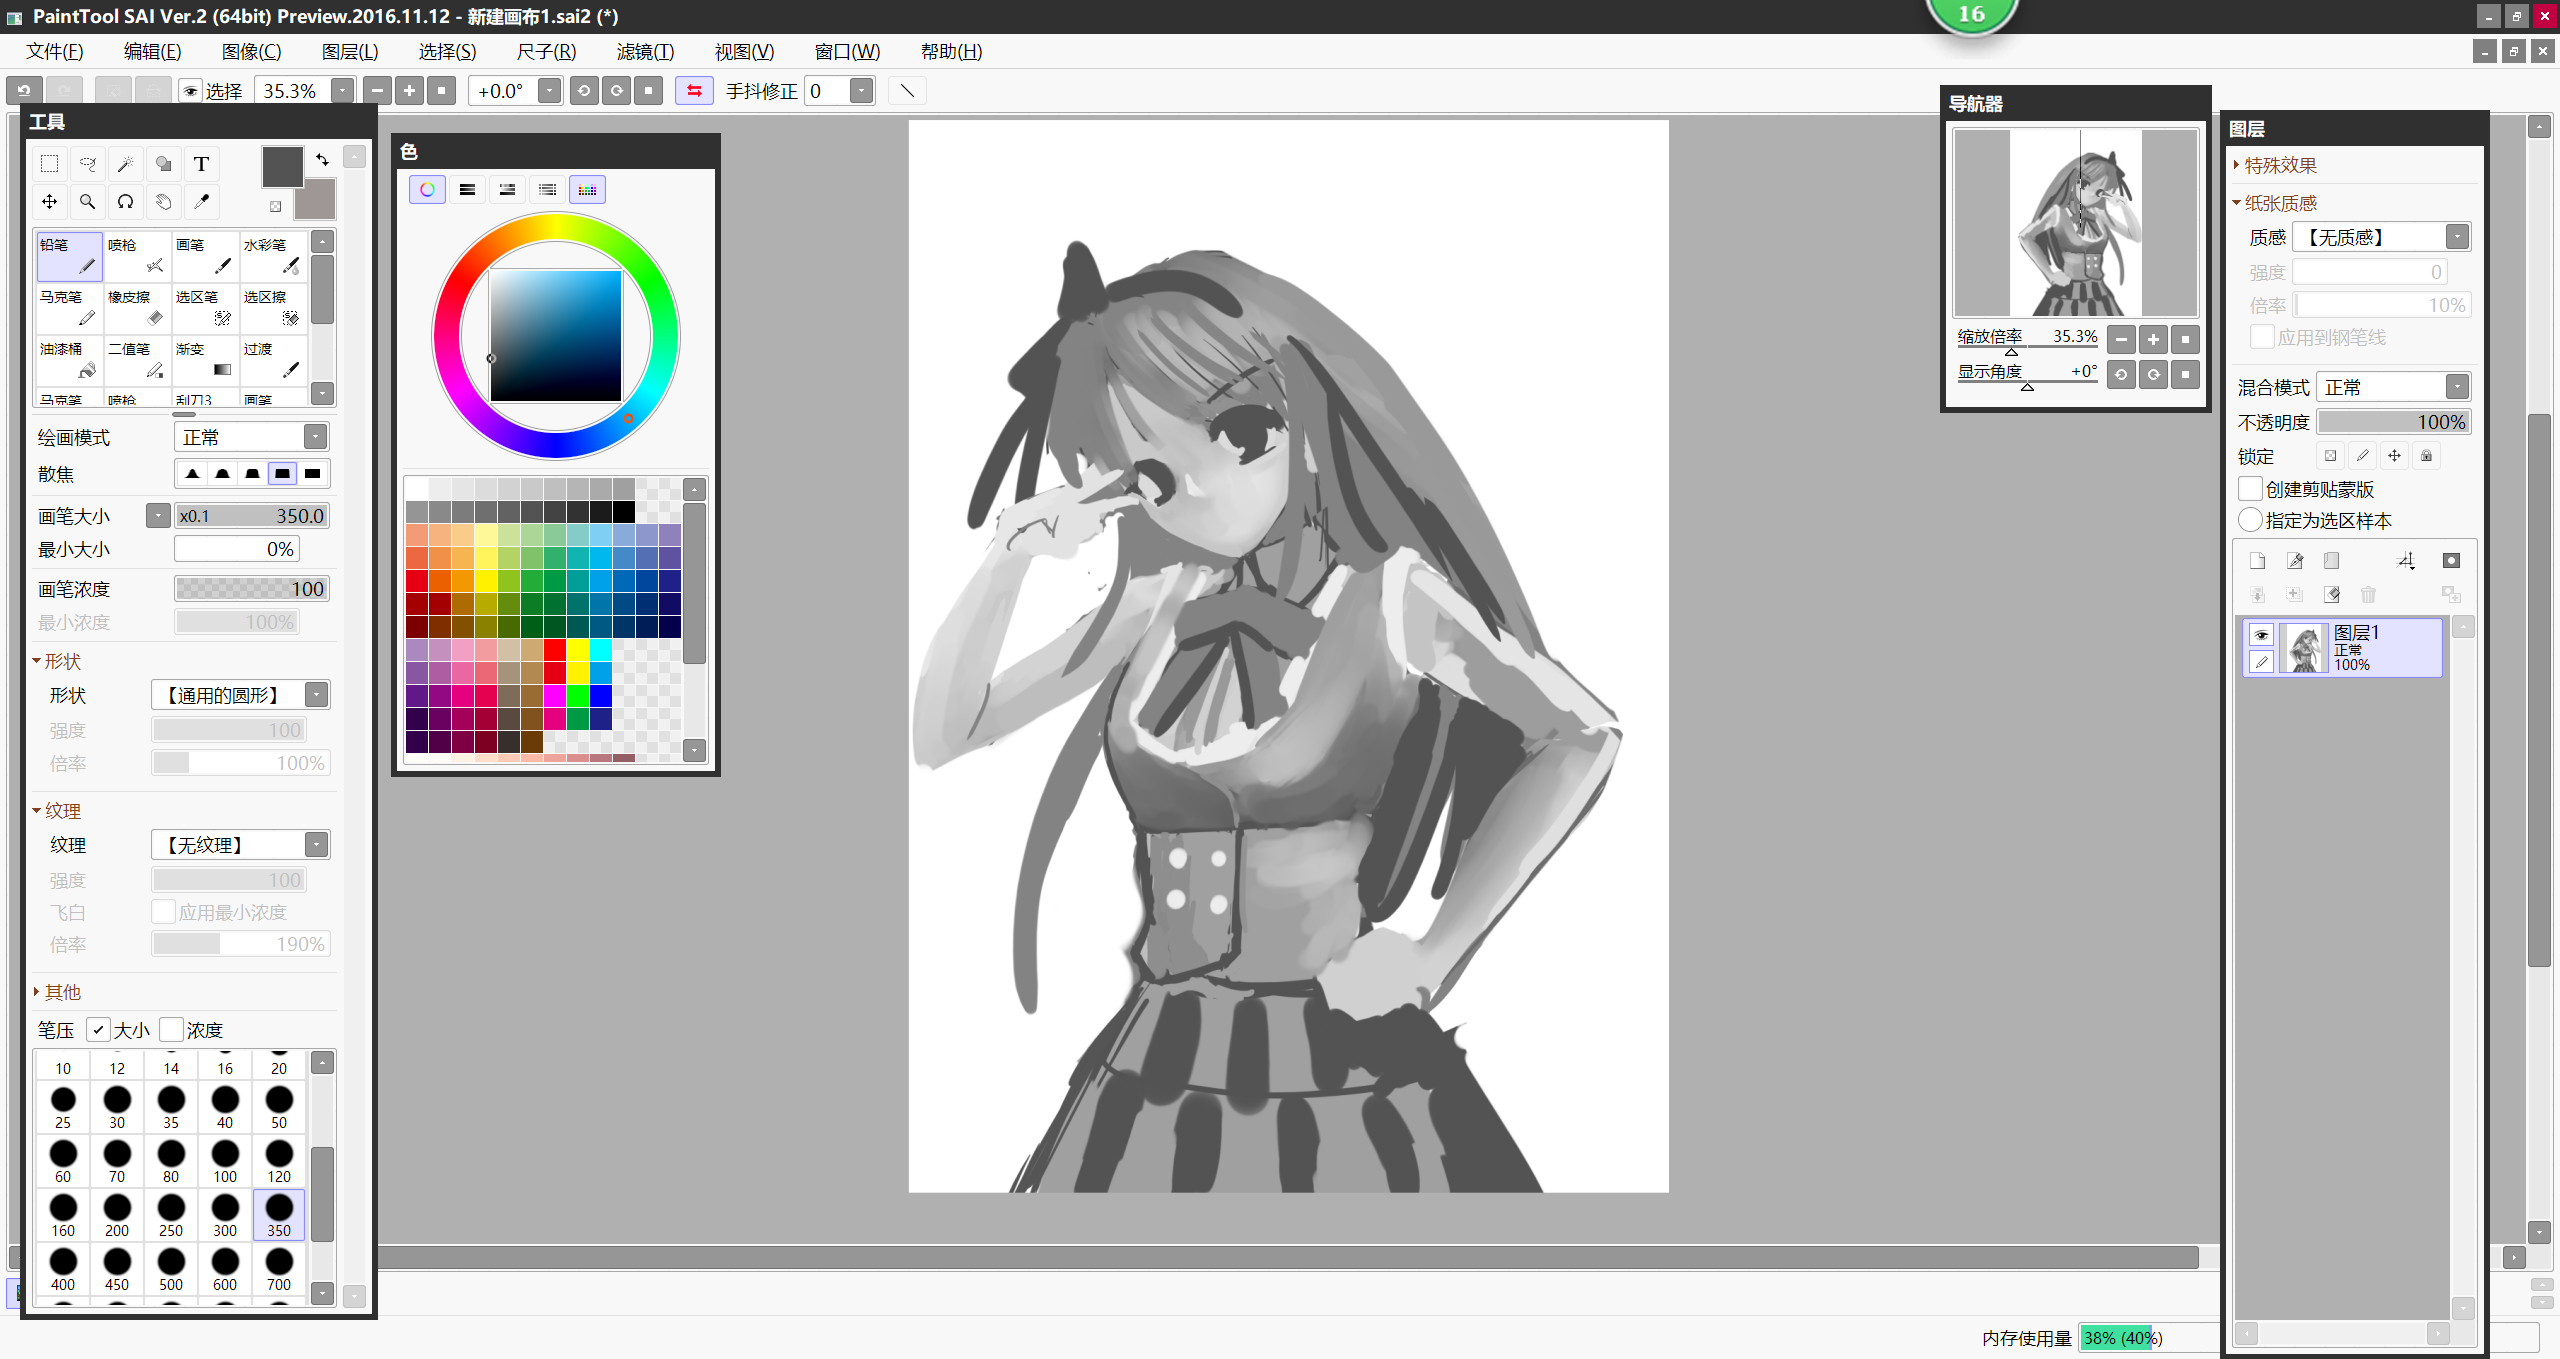2560x1359 pixels.
Task: Select the 油漆桶 bucket tool
Action: tap(68, 360)
